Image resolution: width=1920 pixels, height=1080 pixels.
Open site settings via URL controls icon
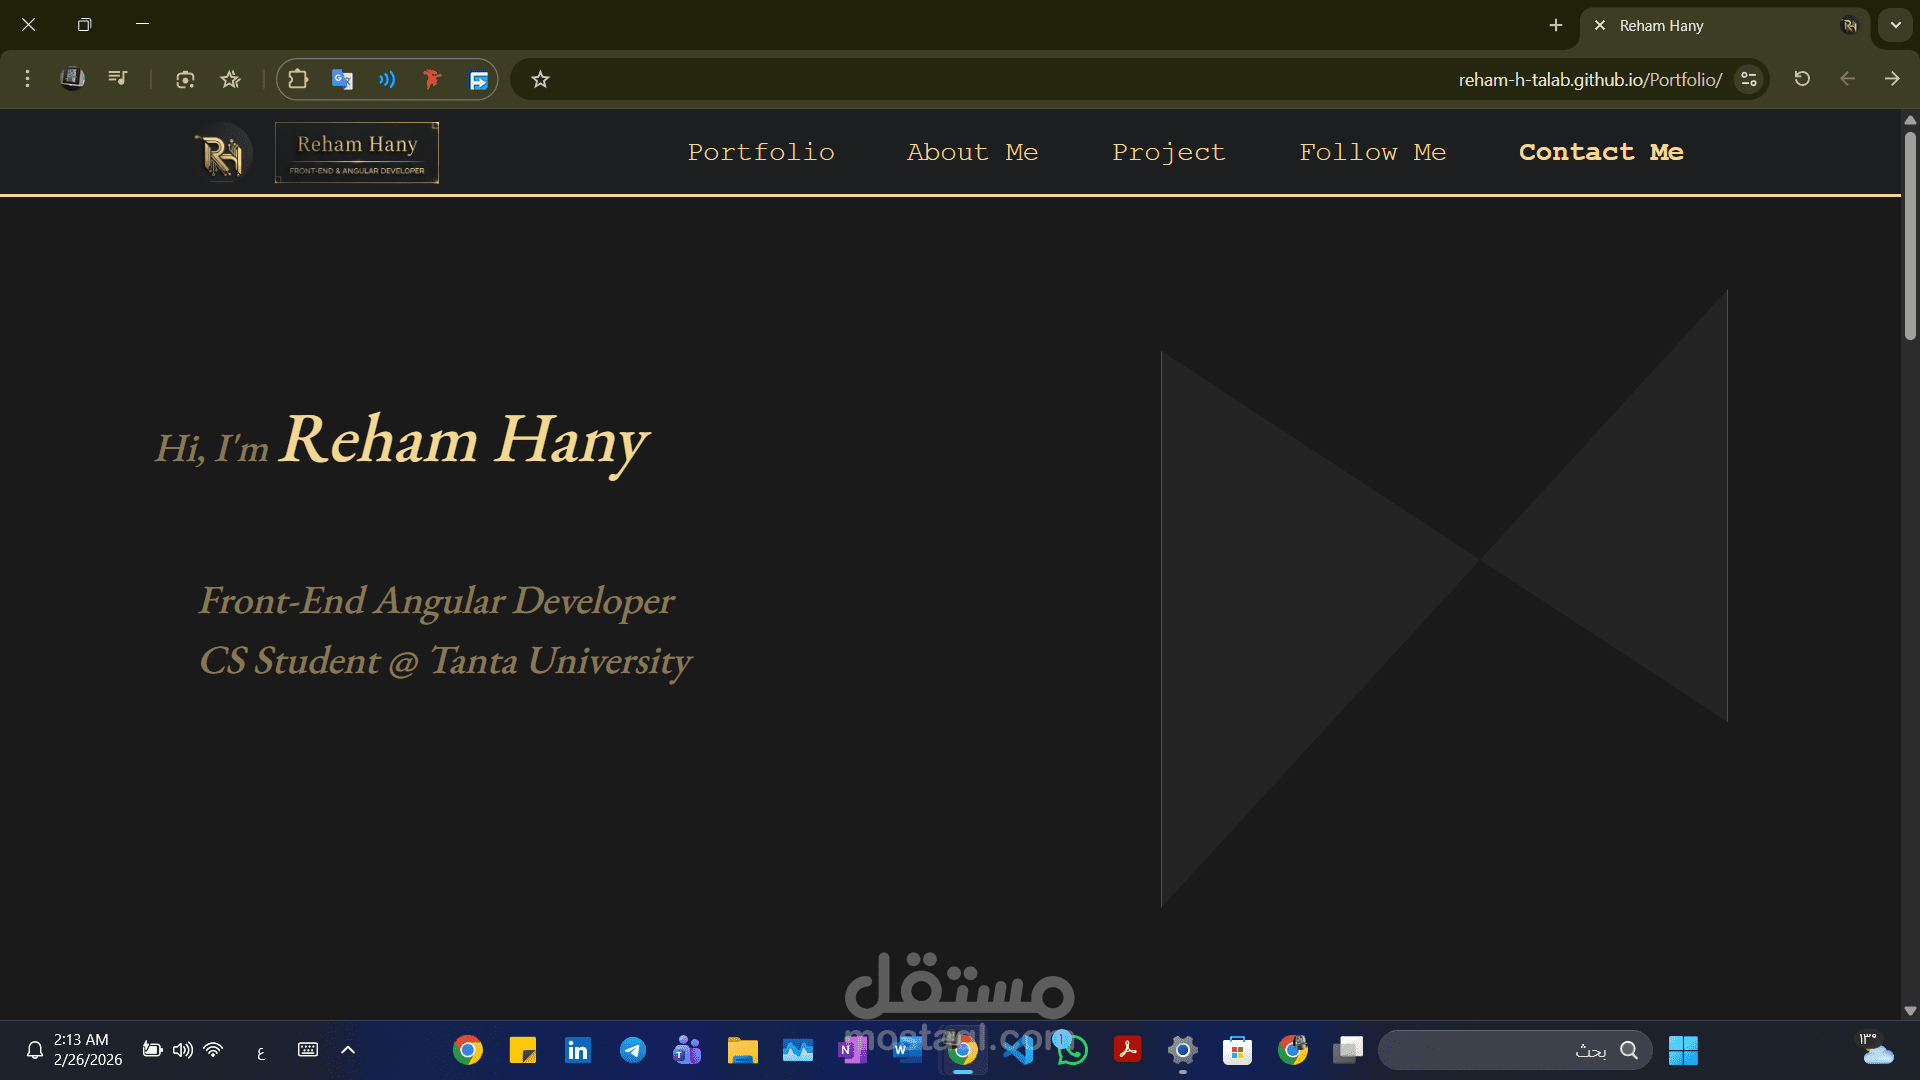click(1748, 79)
